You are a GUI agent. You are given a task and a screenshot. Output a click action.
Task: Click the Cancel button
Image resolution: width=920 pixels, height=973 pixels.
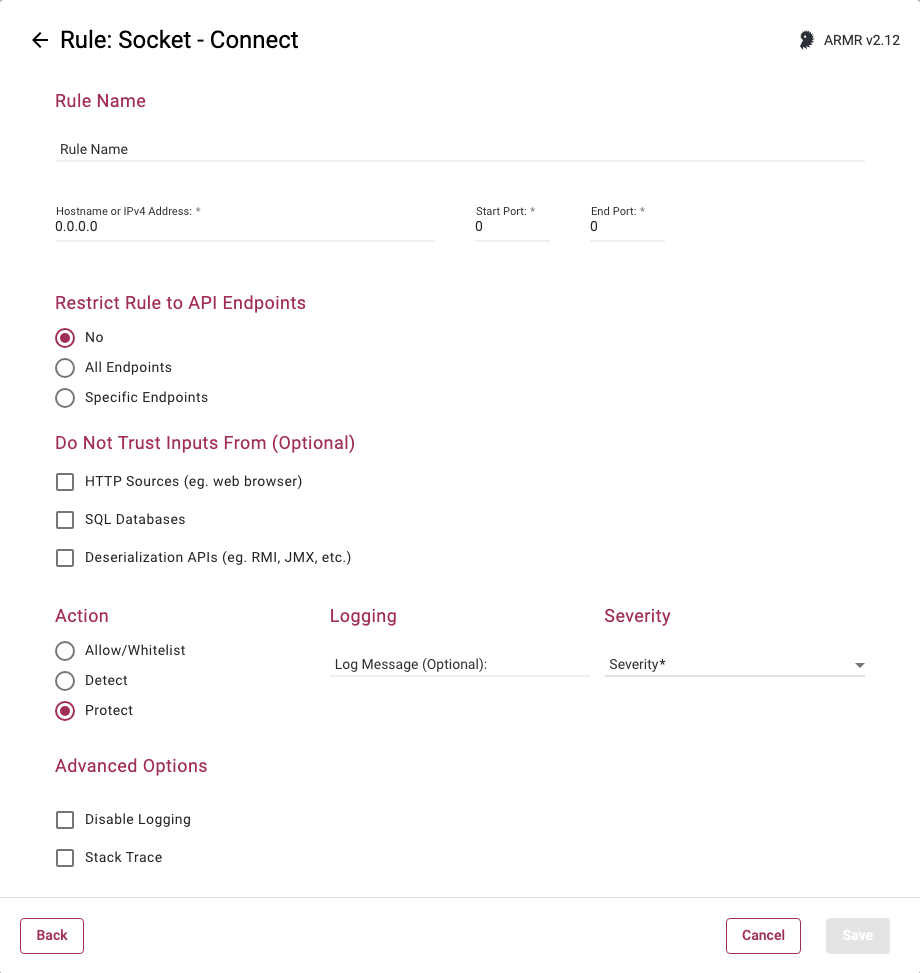click(763, 936)
